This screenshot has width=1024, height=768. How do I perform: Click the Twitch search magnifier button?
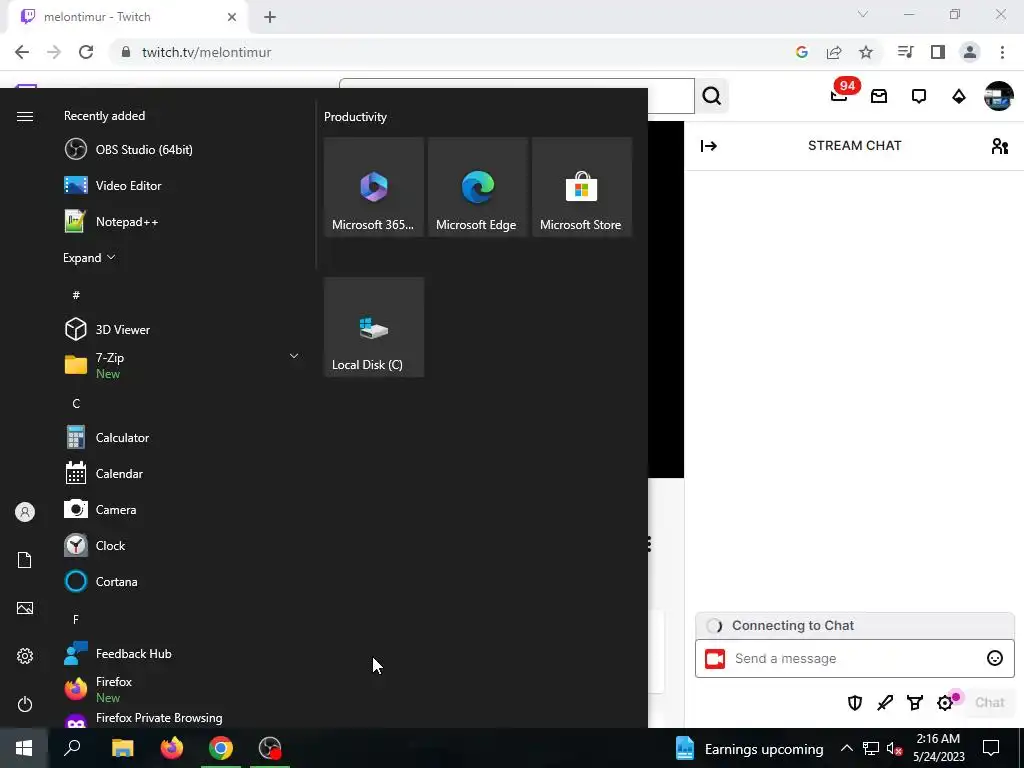[712, 96]
